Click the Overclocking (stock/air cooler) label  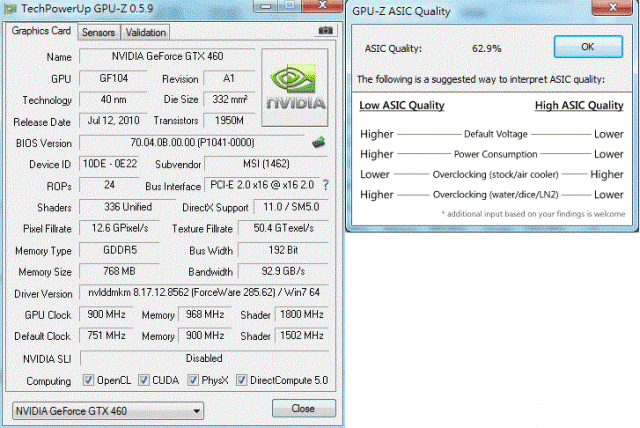496,175
